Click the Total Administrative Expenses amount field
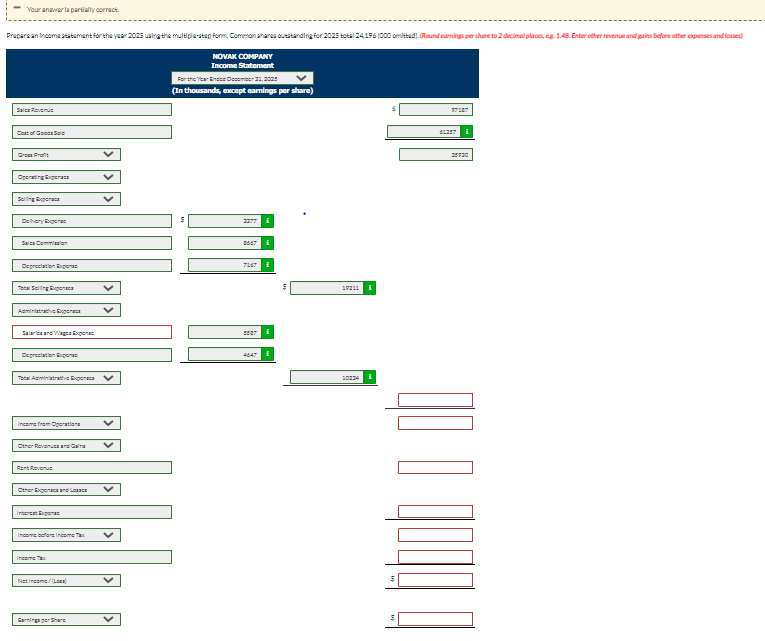This screenshot has height=641, width=765. pos(327,377)
